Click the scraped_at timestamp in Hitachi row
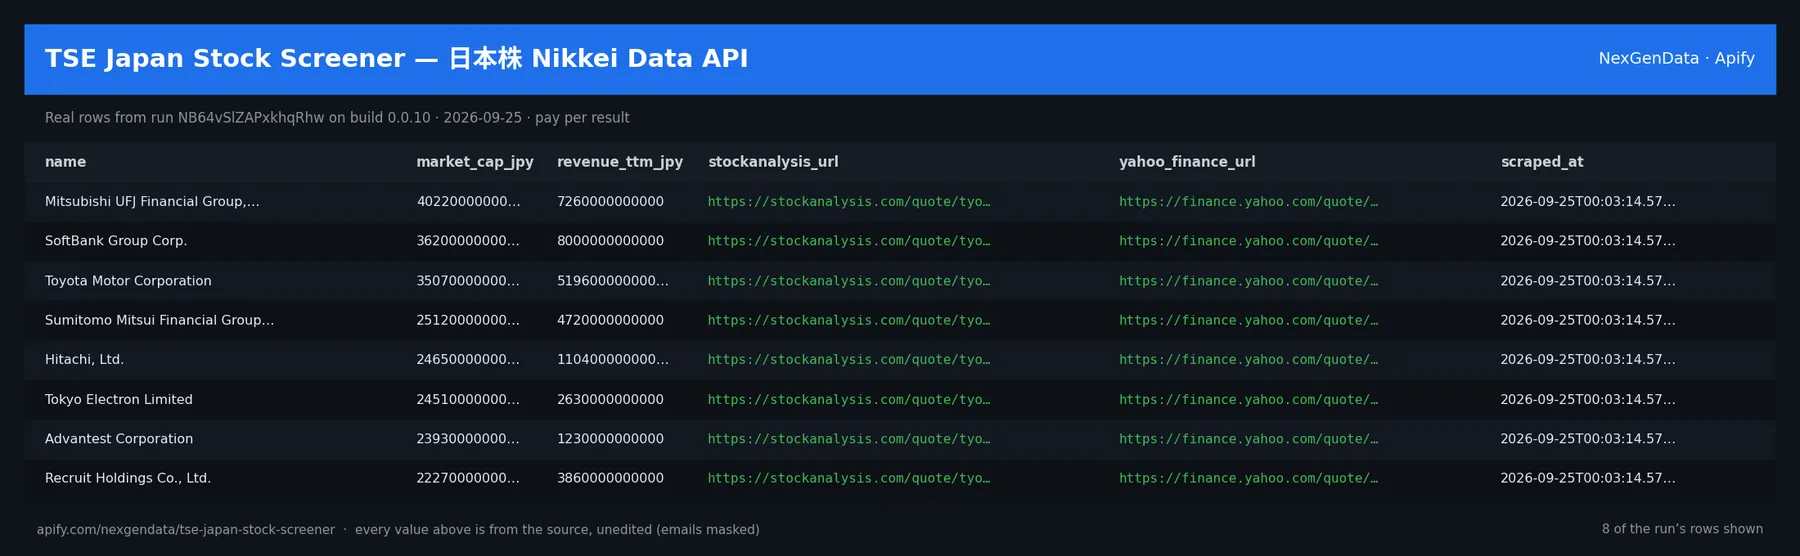This screenshot has width=1800, height=556. pyautogui.click(x=1588, y=360)
